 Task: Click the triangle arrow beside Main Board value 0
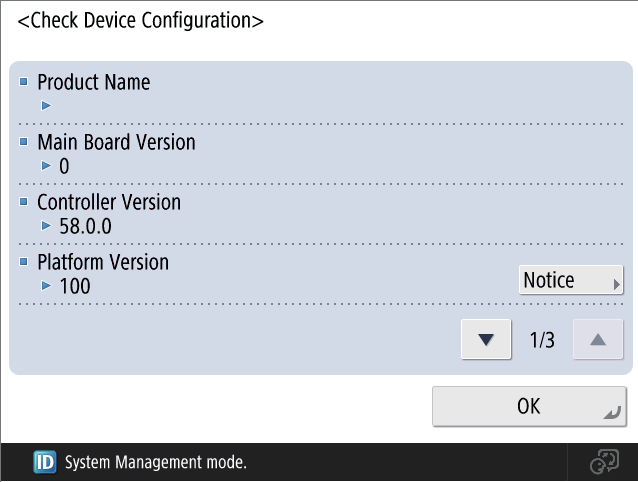pyautogui.click(x=46, y=166)
